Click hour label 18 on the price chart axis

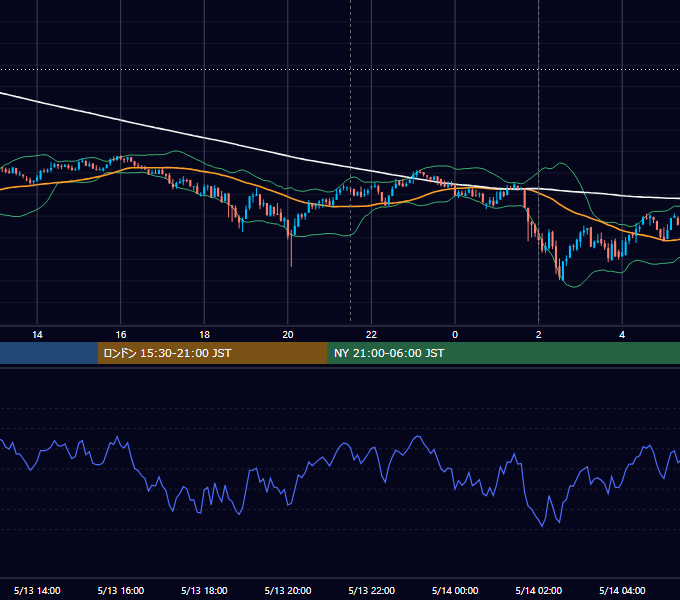click(204, 335)
